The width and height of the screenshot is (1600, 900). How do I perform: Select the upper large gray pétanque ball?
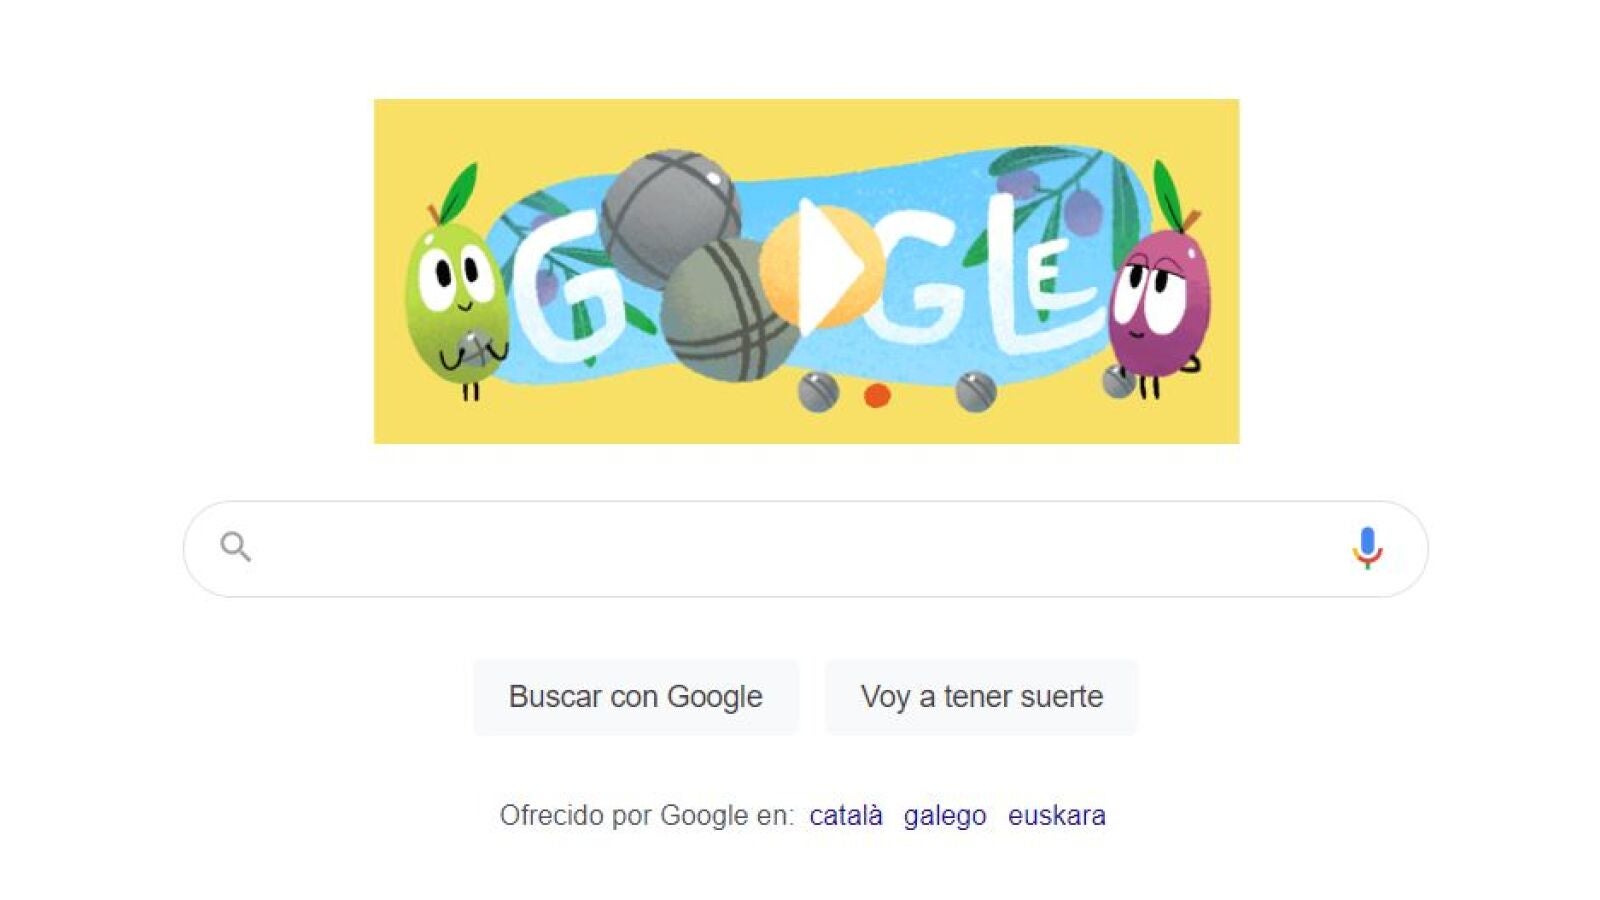pos(668,212)
